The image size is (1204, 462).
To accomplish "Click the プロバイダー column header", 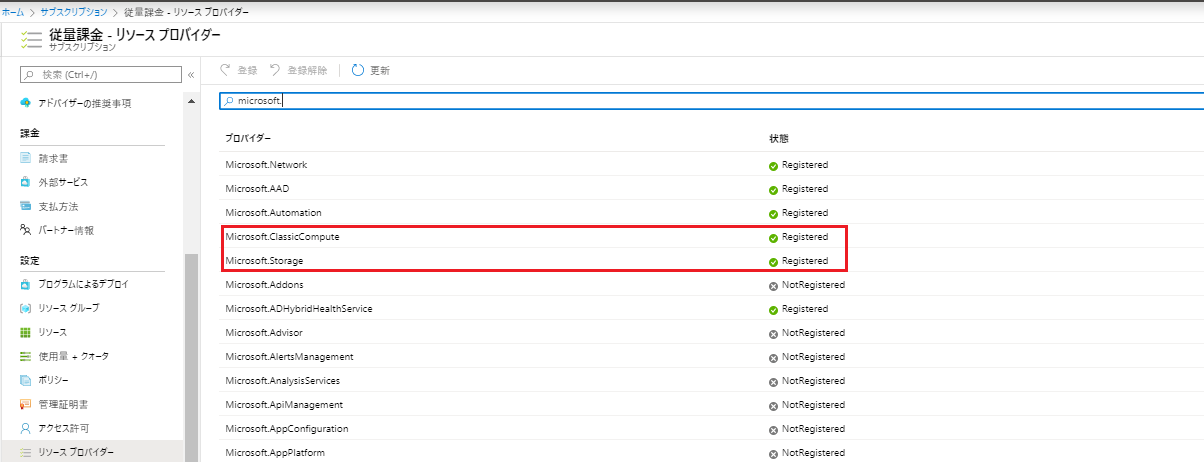I will point(248,138).
